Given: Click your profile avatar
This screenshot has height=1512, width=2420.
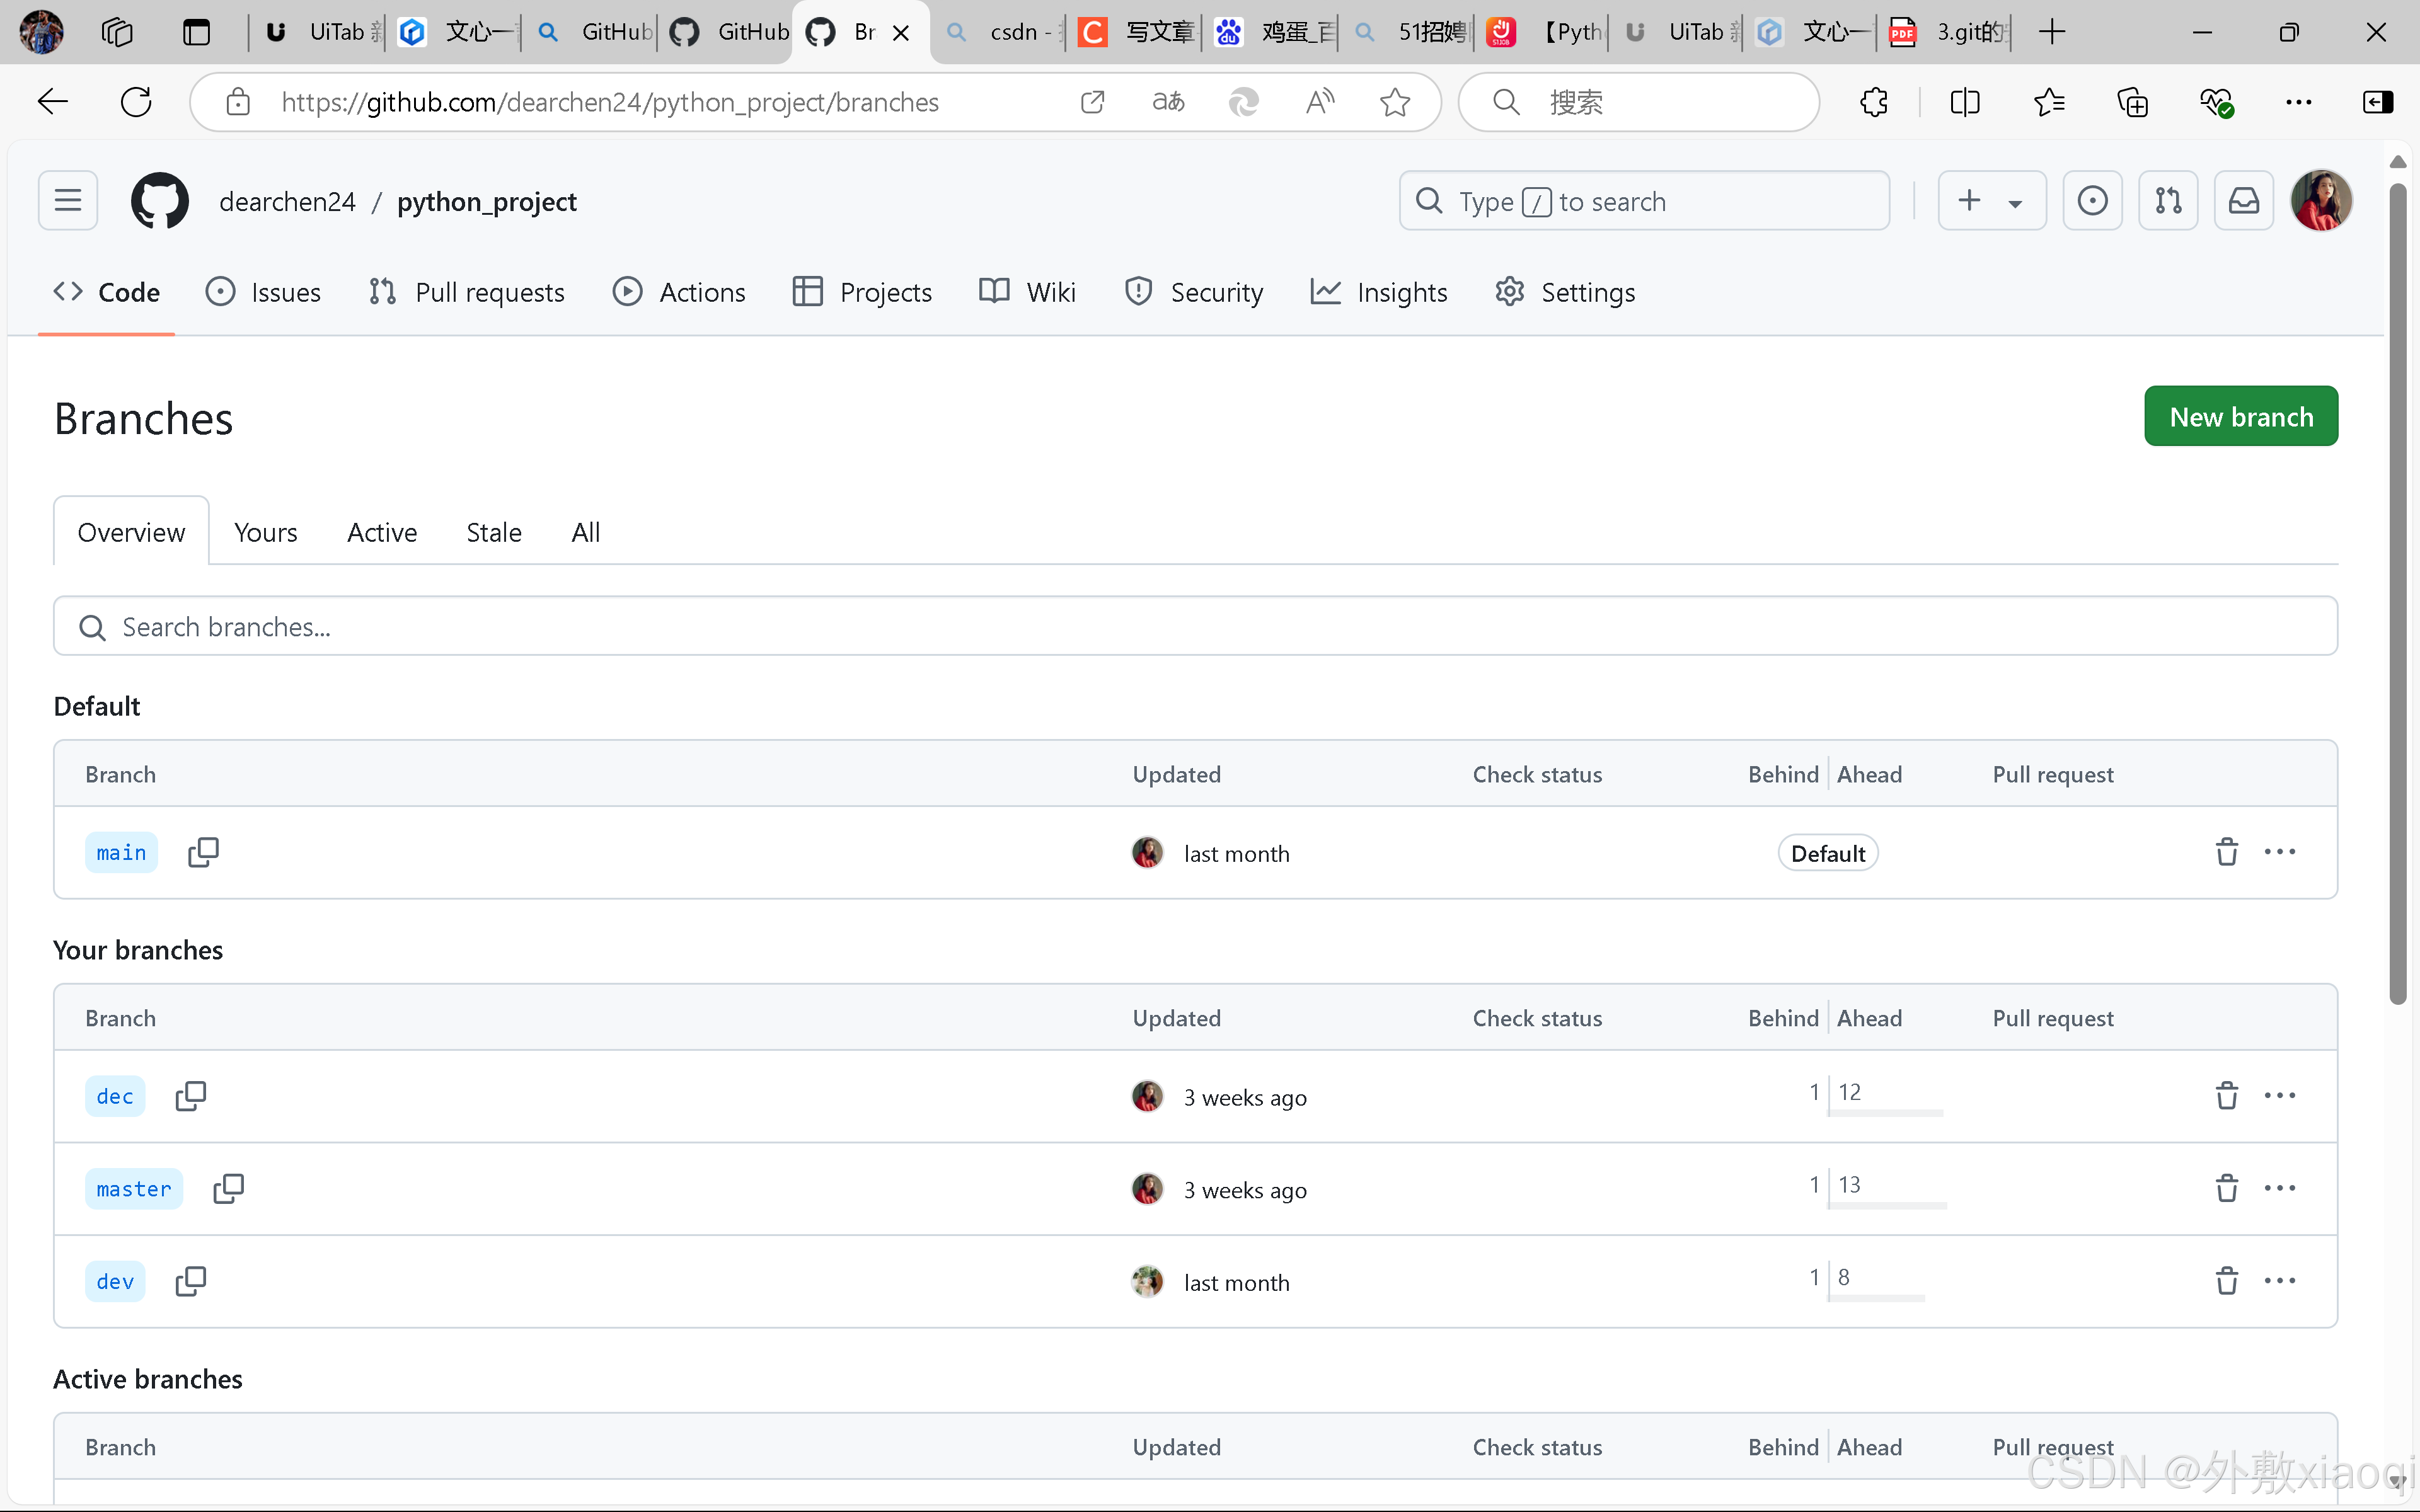Looking at the screenshot, I should coord(2321,200).
